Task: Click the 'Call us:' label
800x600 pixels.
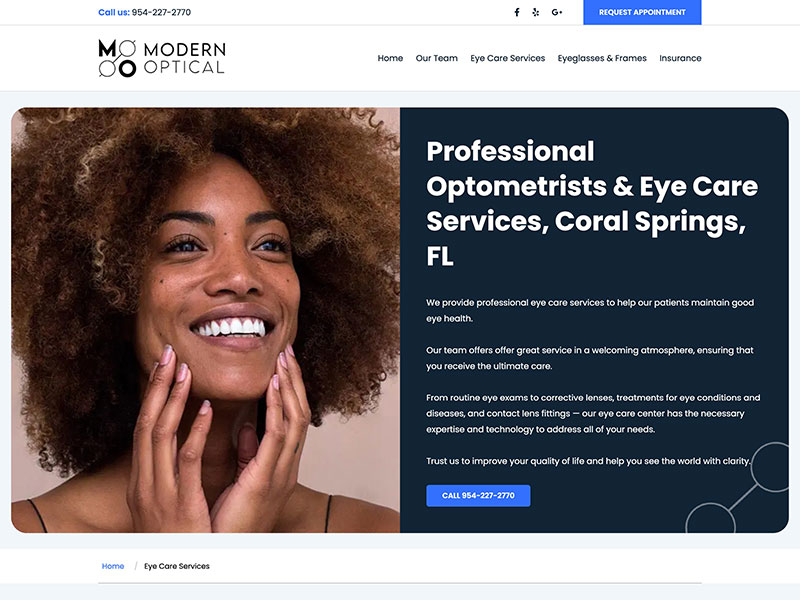Action: click(x=113, y=13)
